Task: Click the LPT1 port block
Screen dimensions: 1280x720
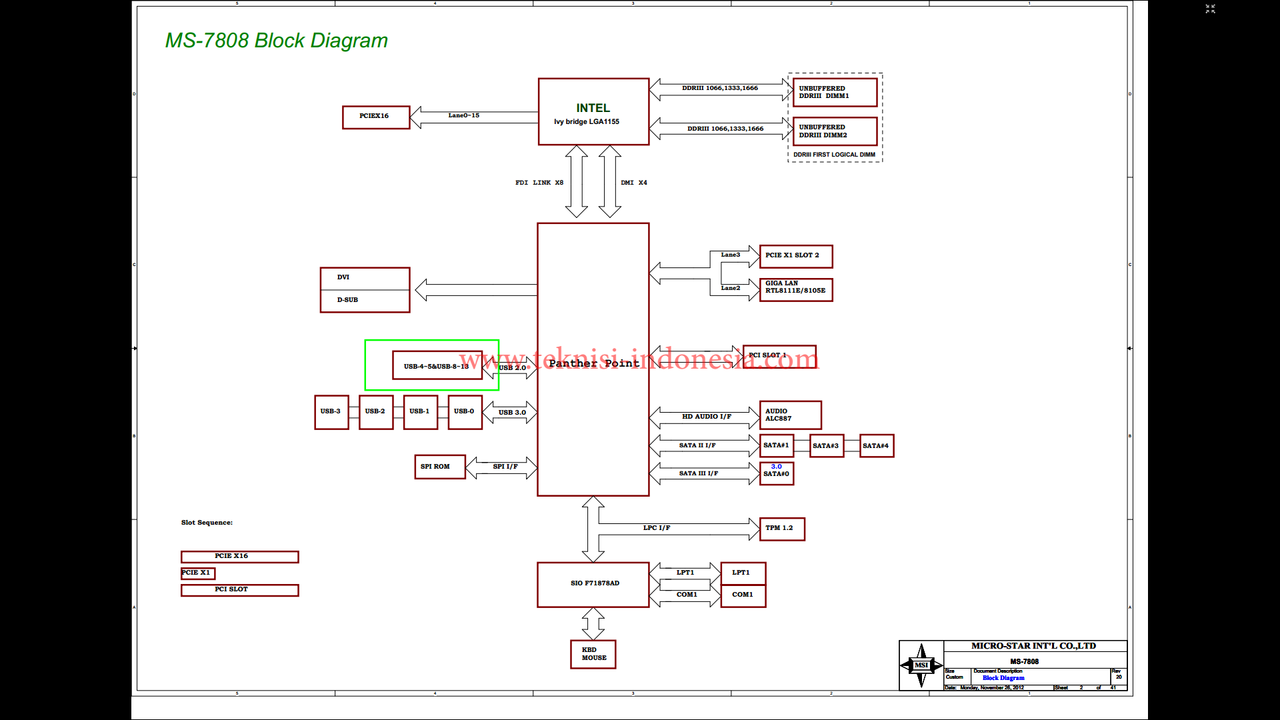Action: 743,573
